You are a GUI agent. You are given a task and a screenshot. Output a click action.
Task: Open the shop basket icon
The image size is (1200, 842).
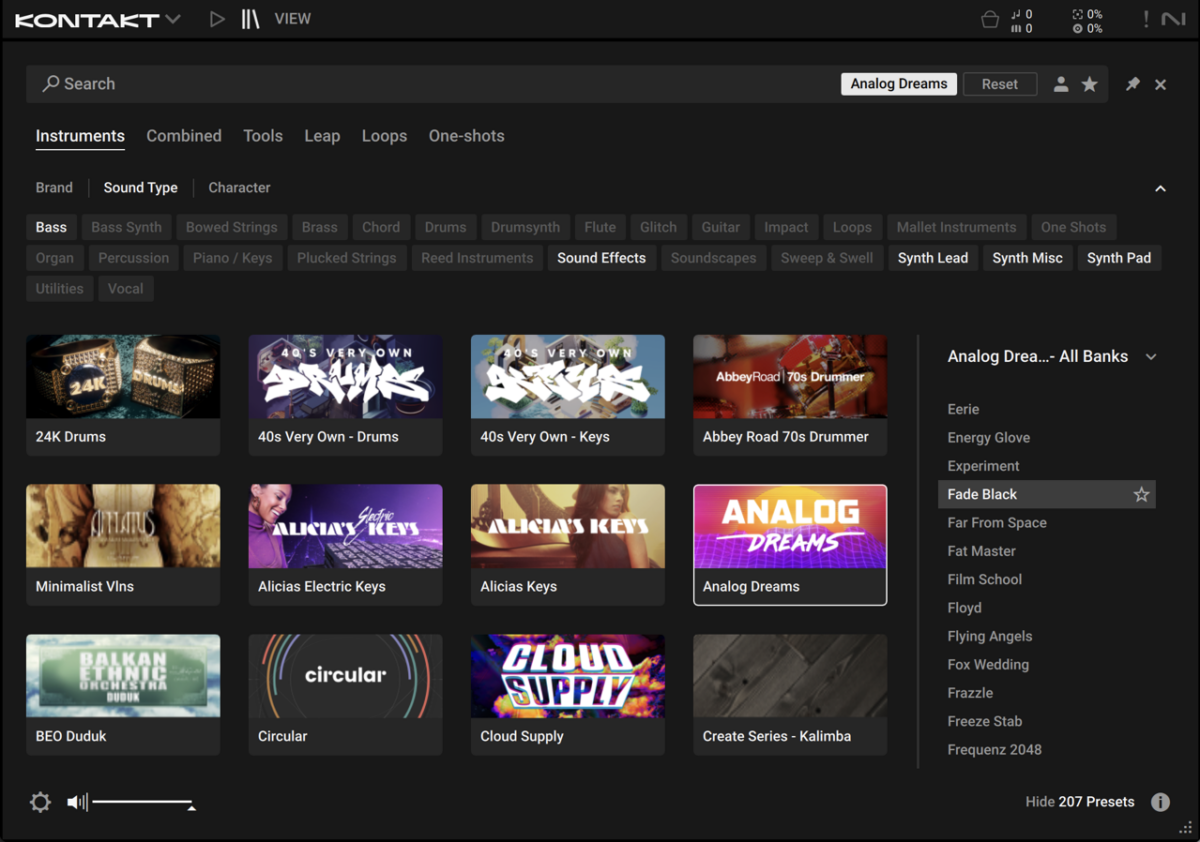[990, 19]
